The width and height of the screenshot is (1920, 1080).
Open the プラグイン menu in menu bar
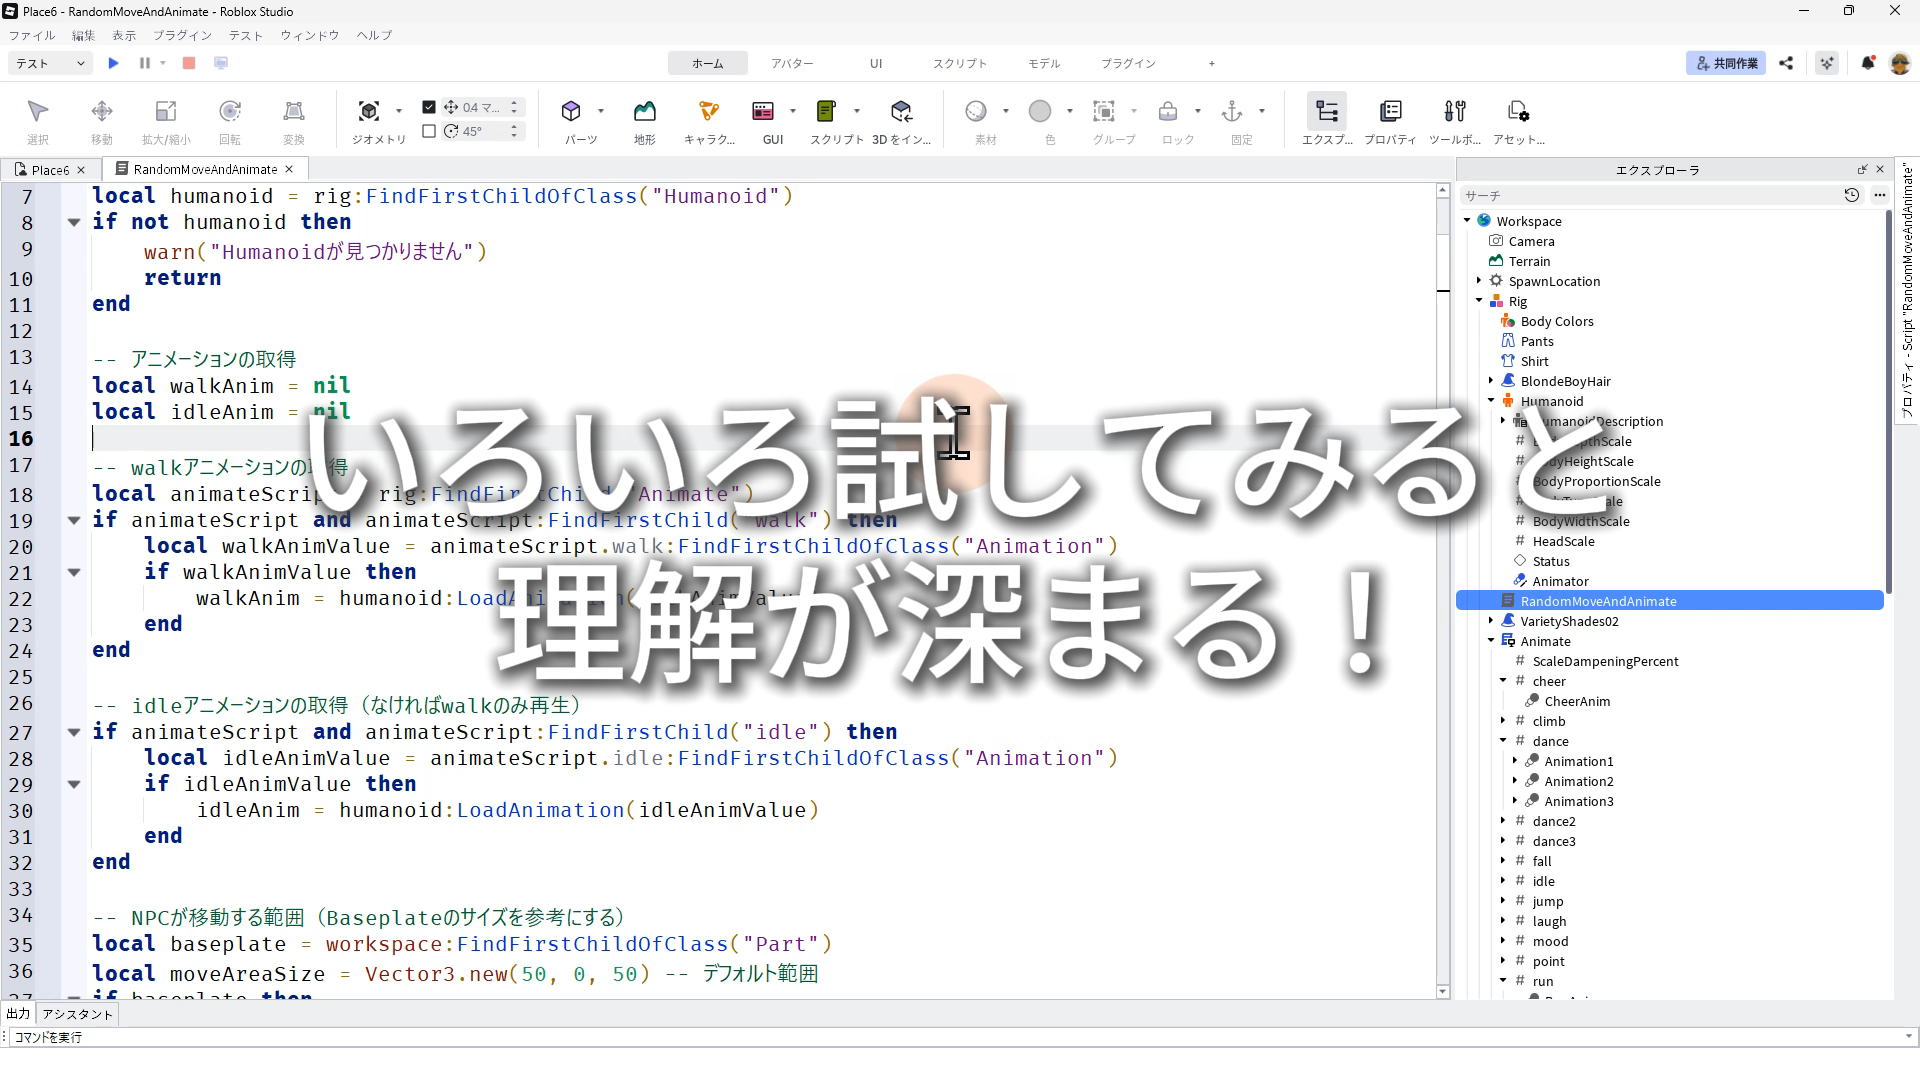tap(182, 35)
